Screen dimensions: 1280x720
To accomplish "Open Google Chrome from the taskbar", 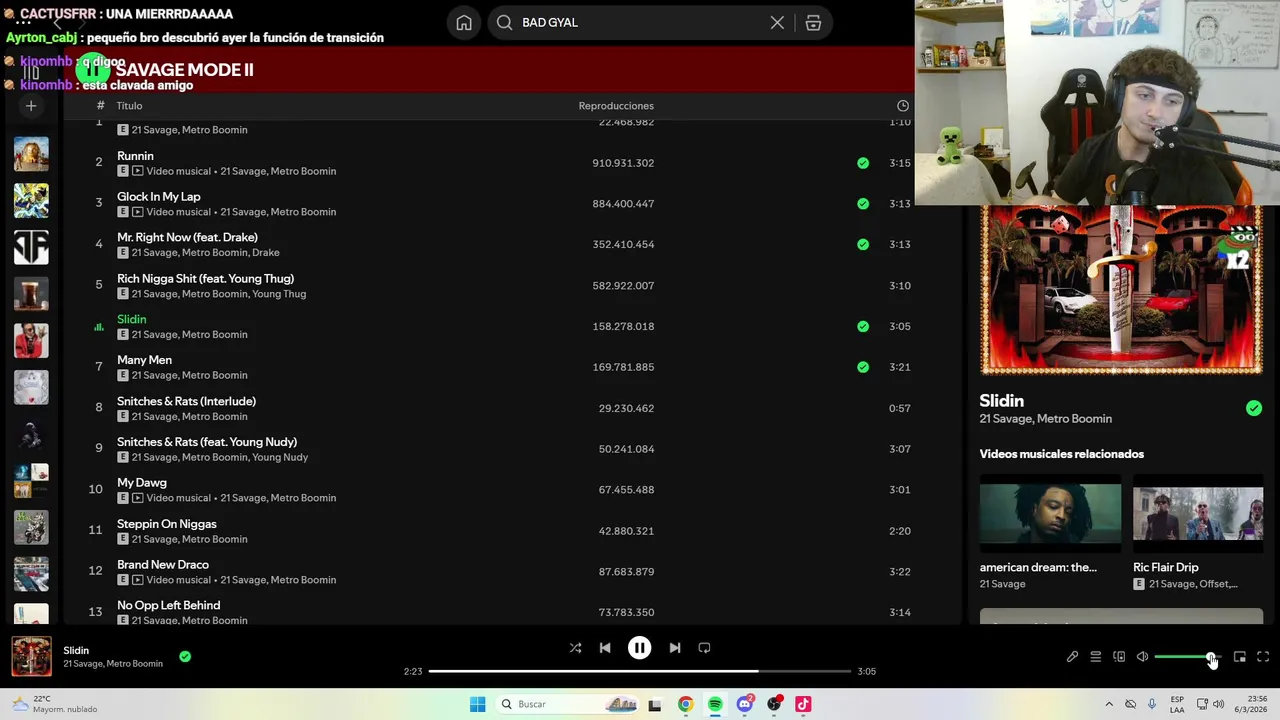I will tap(685, 704).
